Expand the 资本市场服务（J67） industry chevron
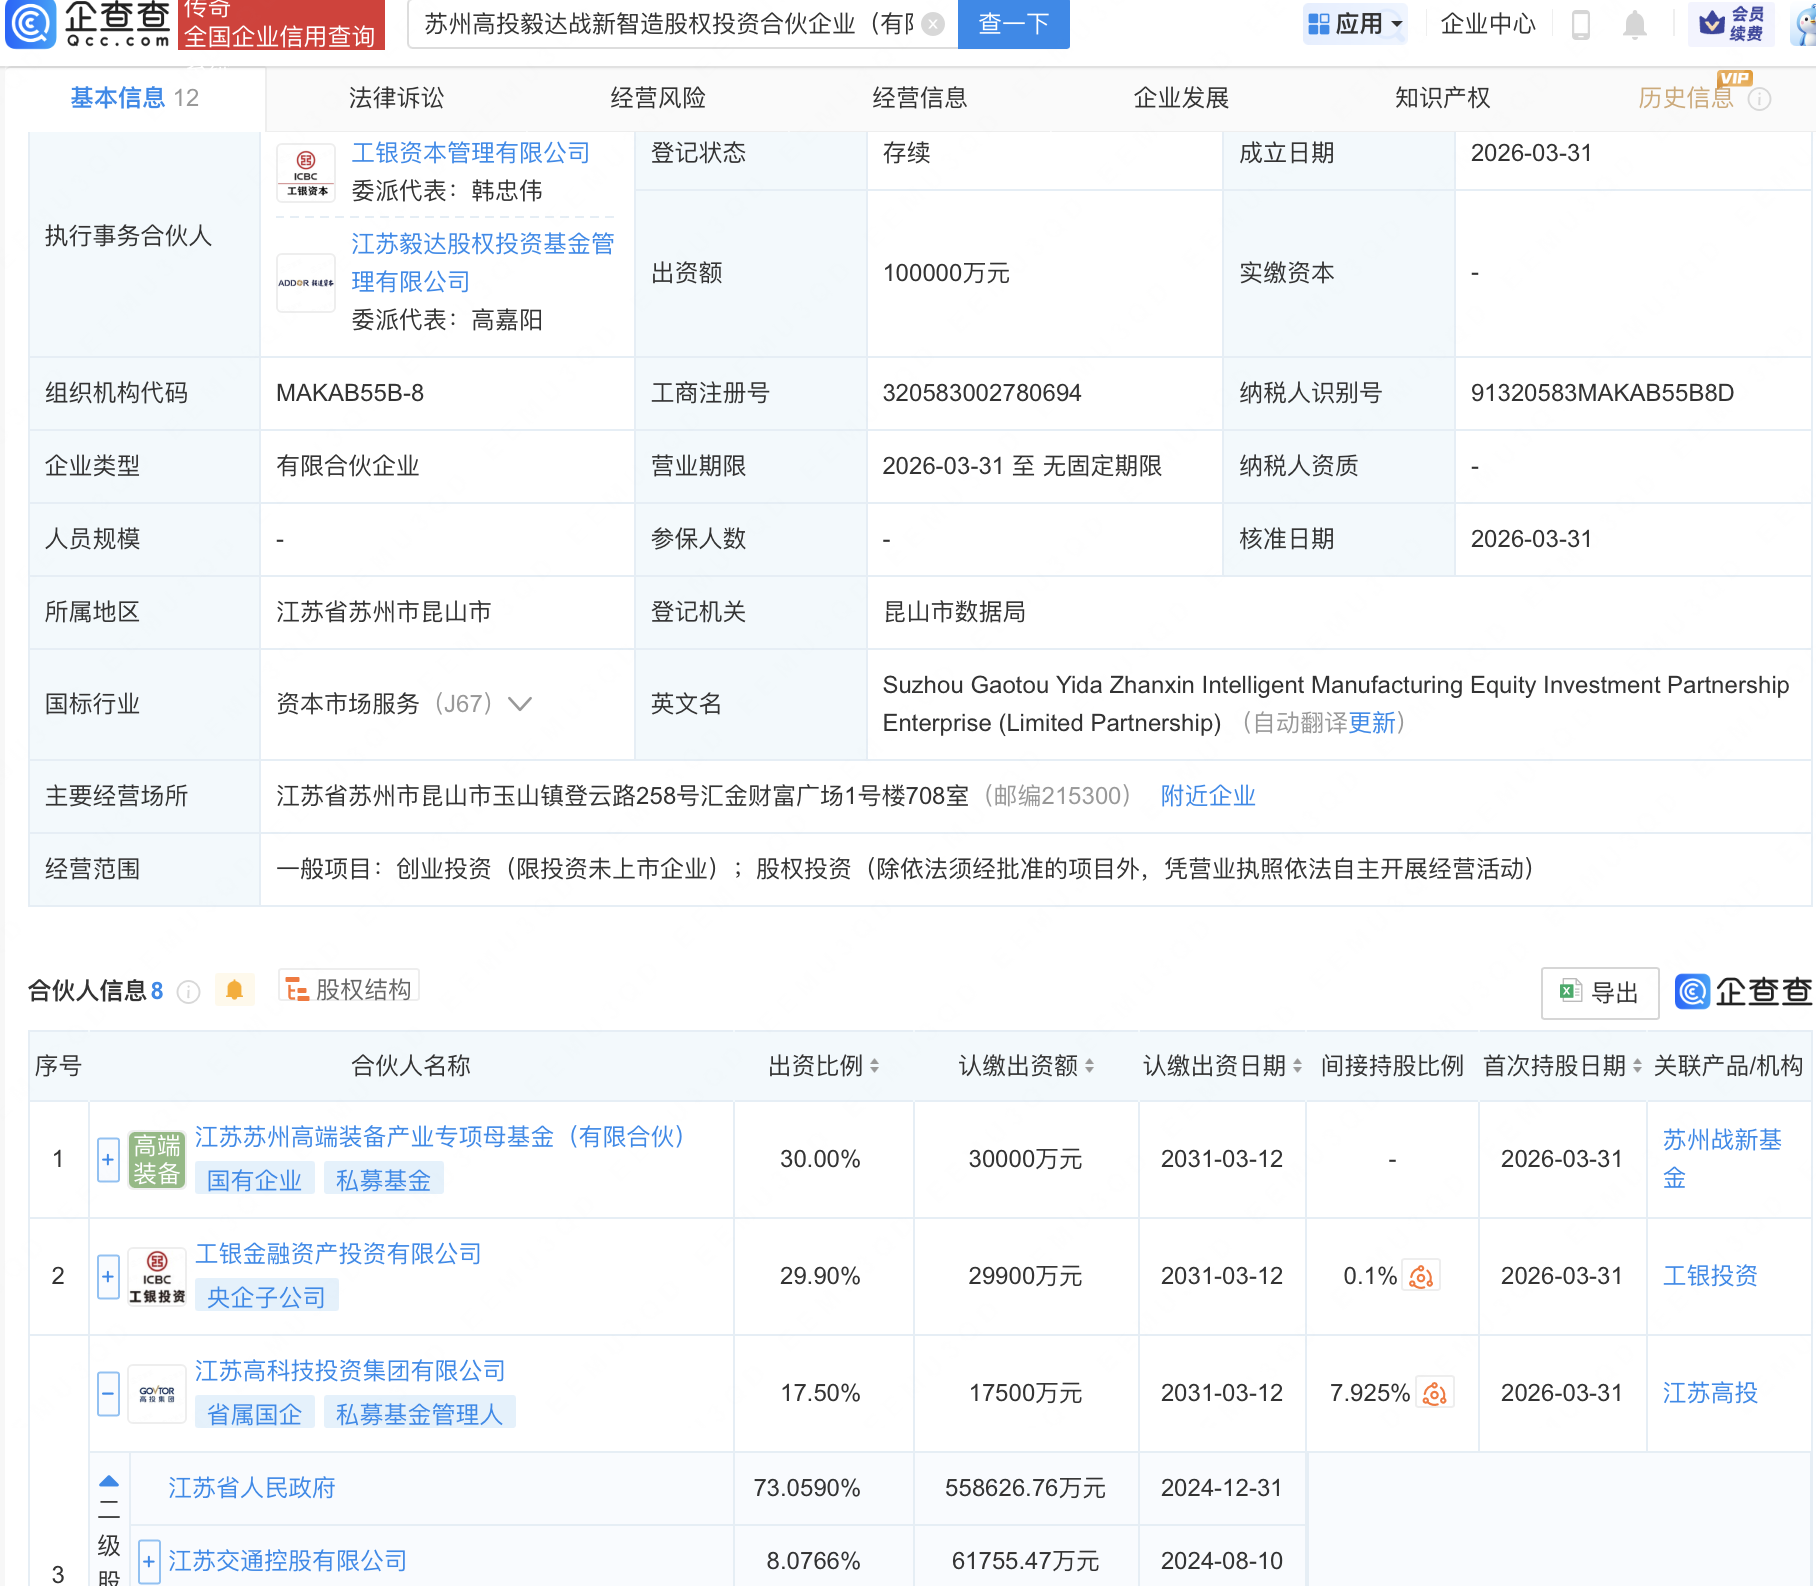1816x1586 pixels. click(519, 703)
